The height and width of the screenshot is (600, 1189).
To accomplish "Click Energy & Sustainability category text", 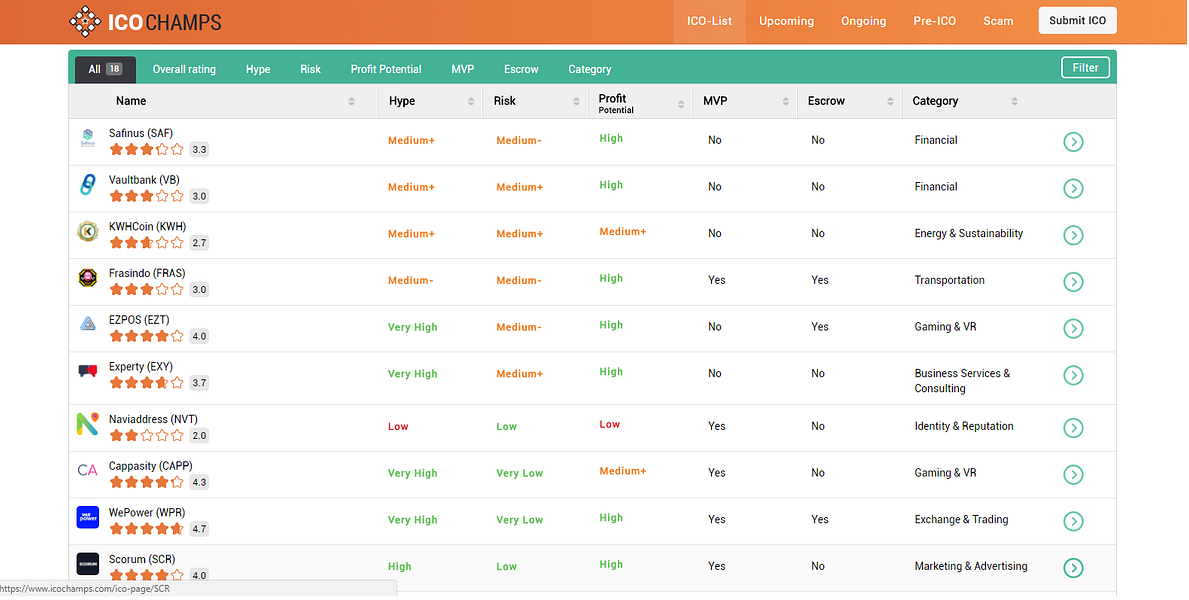I will click(968, 234).
